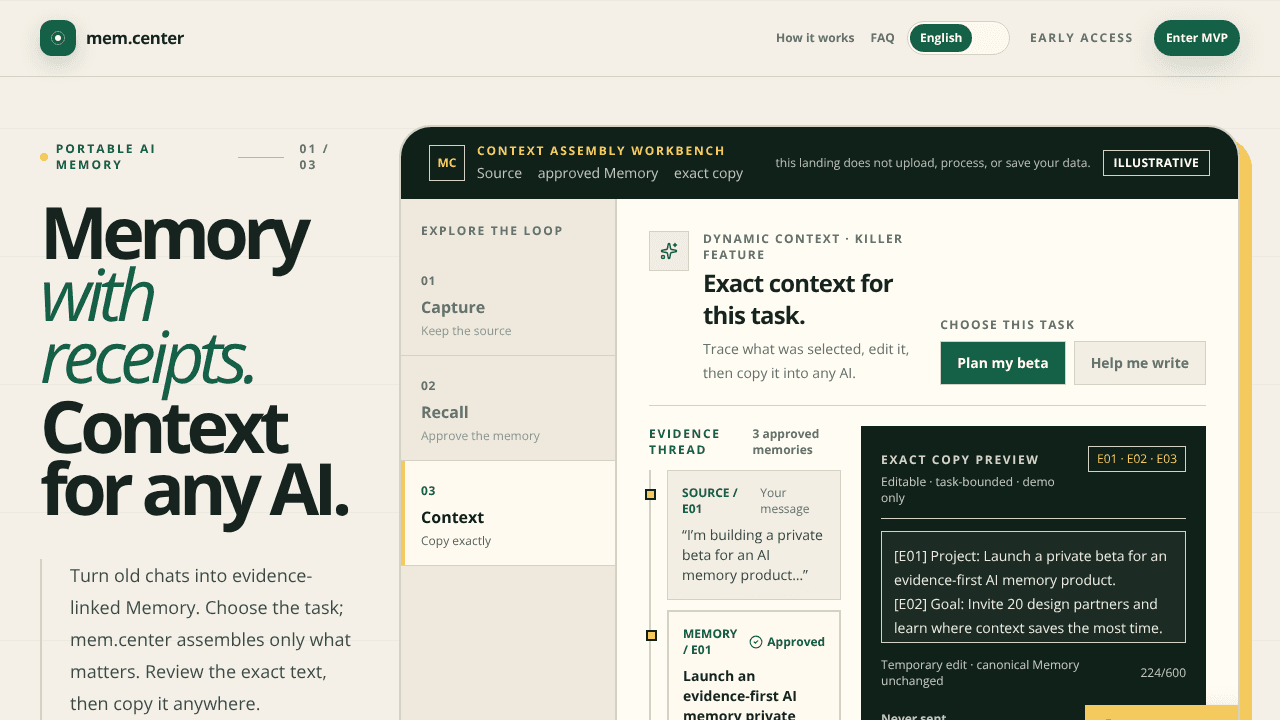This screenshot has height=720, width=1280.
Task: Select the Source E01 timeline marker
Action: click(651, 494)
